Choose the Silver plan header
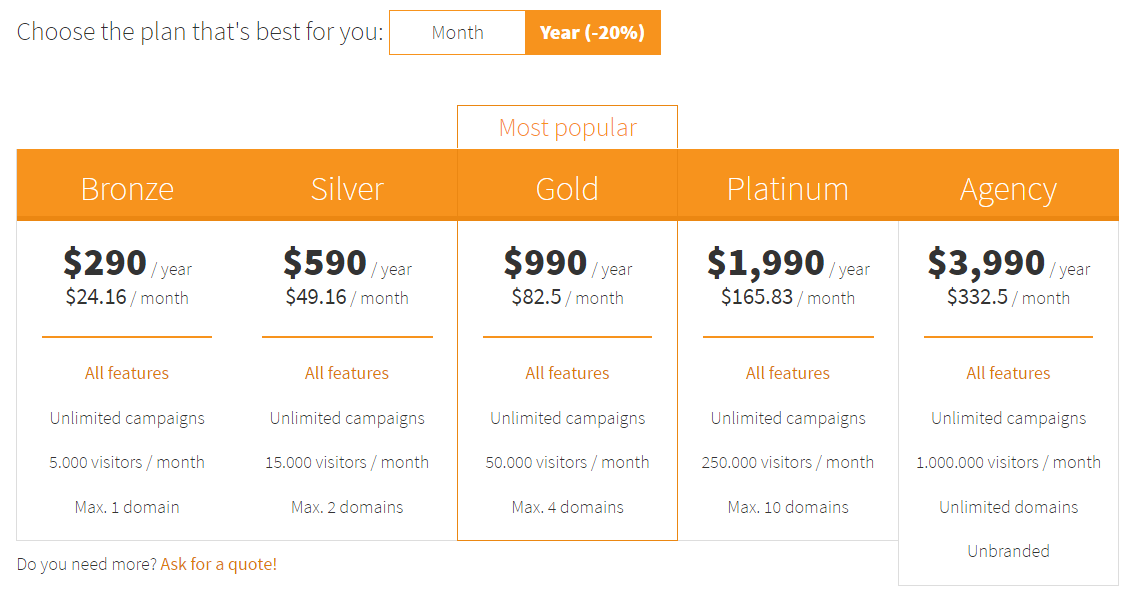The height and width of the screenshot is (604, 1146). tap(347, 189)
